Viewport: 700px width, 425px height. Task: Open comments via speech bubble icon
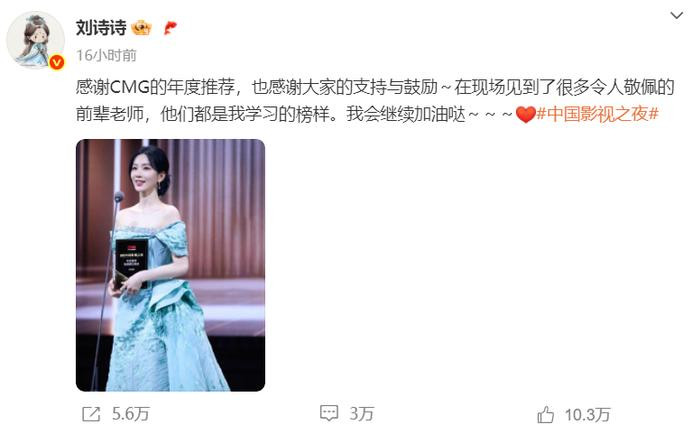(x=329, y=413)
